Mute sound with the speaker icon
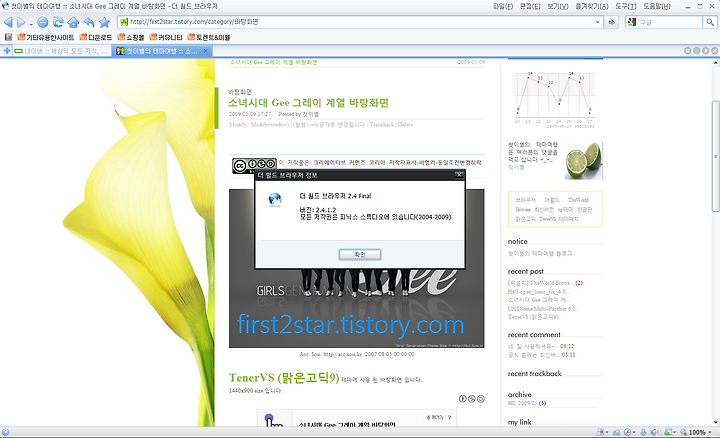Image resolution: width=720 pixels, height=438 pixels. click(x=654, y=432)
